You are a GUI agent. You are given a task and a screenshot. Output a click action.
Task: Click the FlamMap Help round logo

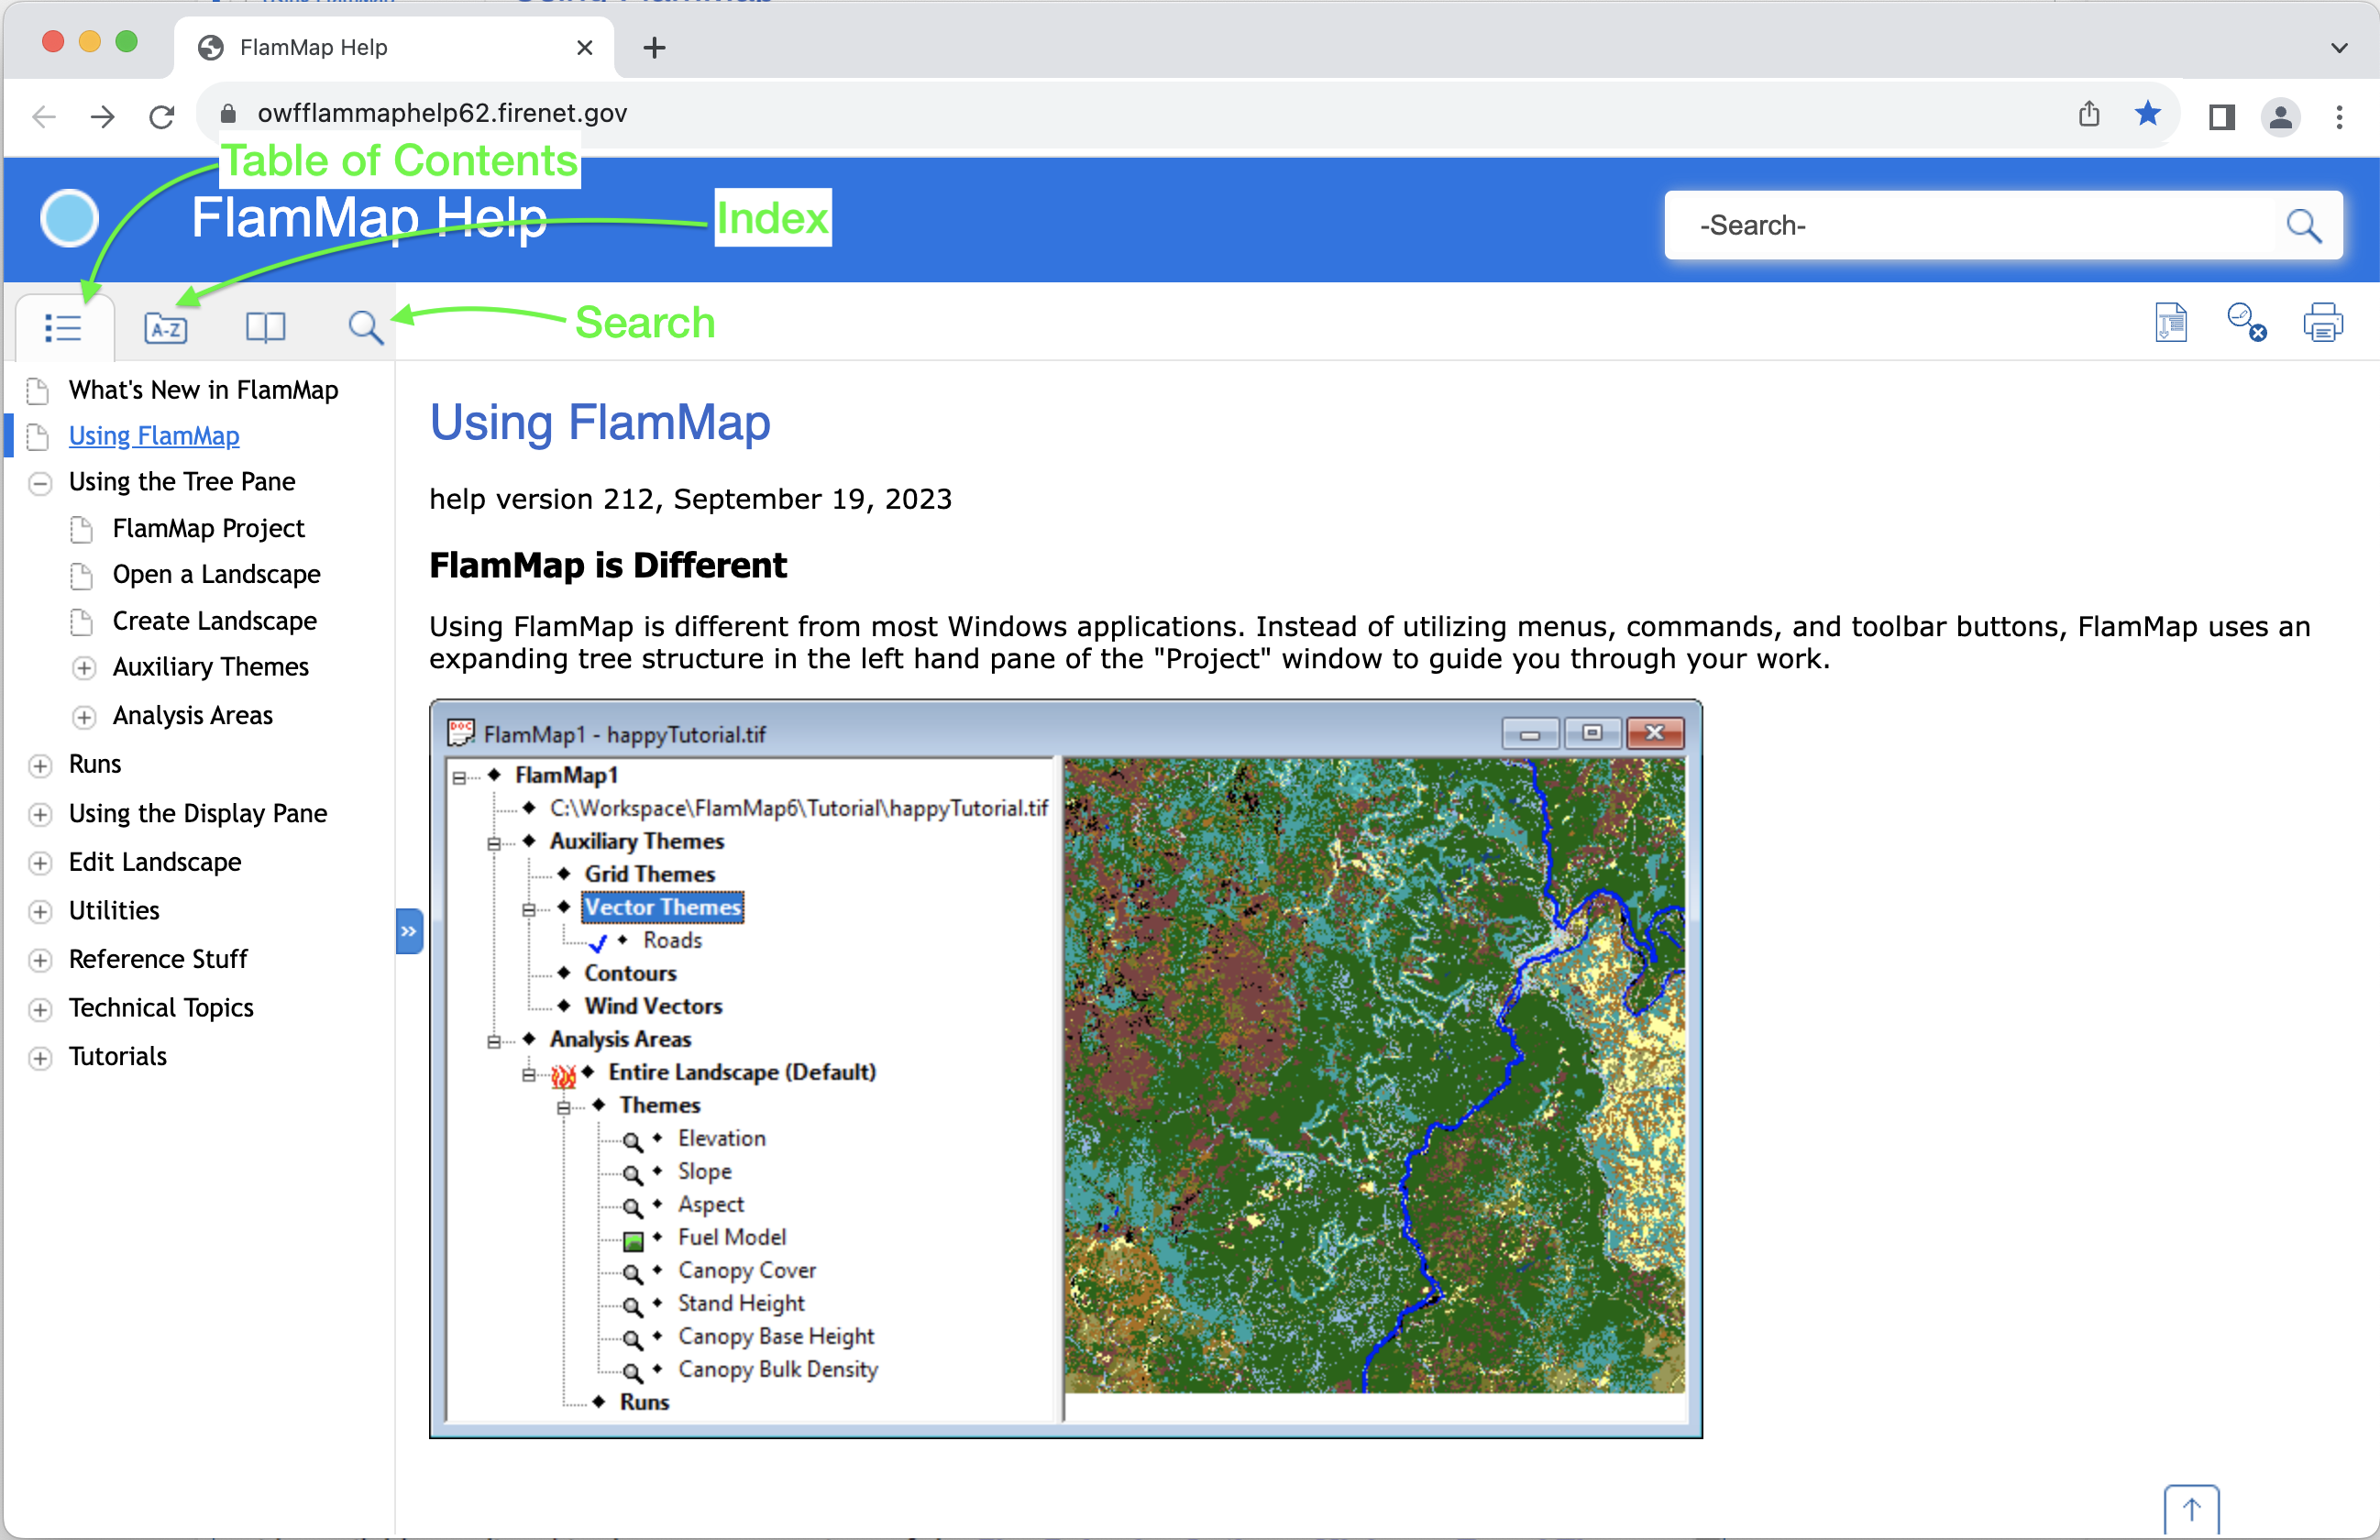tap(69, 218)
